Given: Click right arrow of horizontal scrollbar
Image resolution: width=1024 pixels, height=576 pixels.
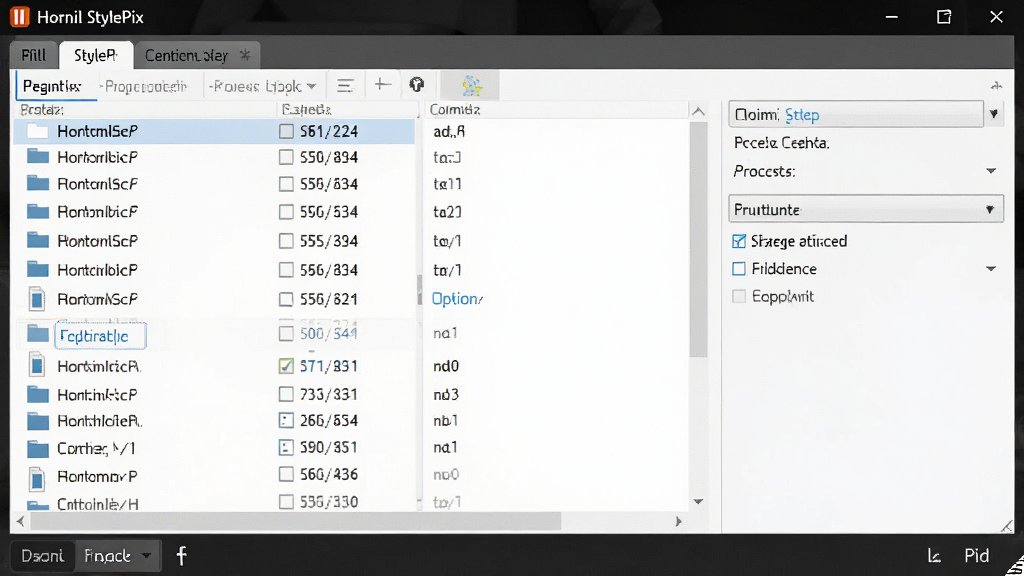Looking at the screenshot, I should (x=679, y=521).
